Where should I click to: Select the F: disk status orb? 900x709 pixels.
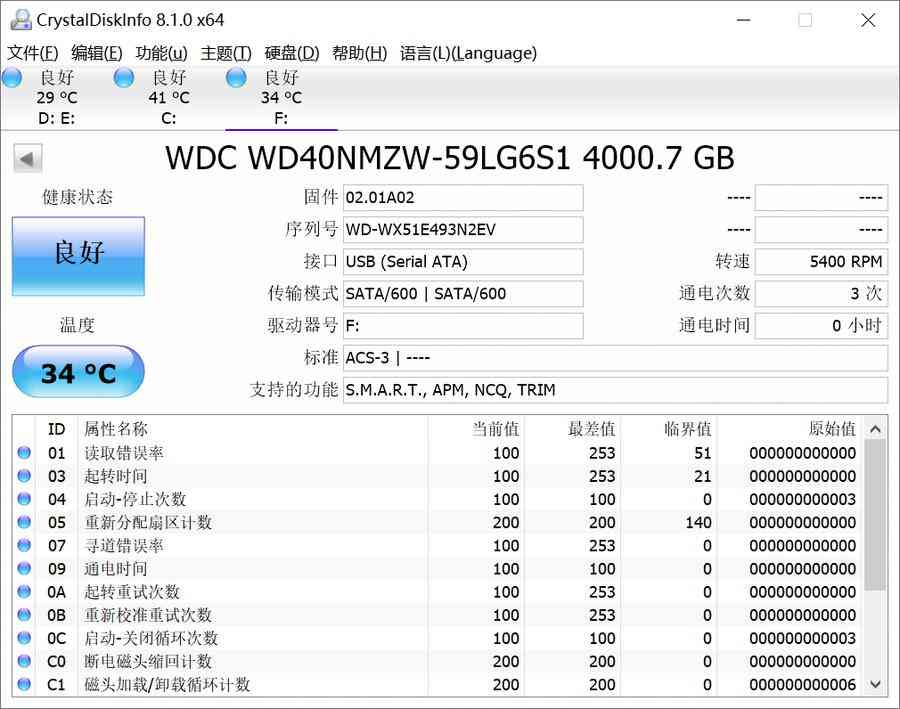[237, 78]
